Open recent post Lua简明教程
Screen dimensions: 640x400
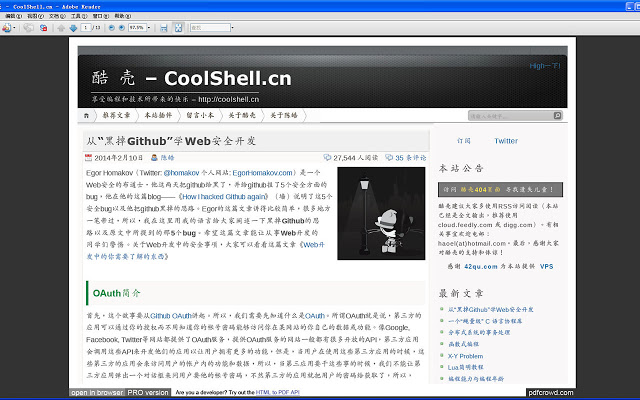pos(465,367)
